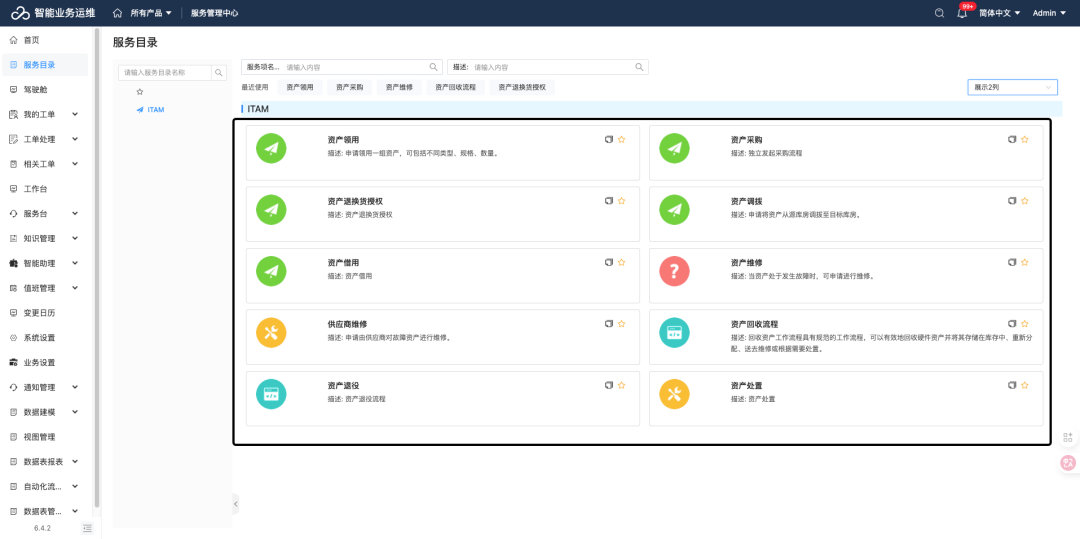The height and width of the screenshot is (539, 1080).
Task: Collapse the catalog tree panel handle
Action: point(235,504)
